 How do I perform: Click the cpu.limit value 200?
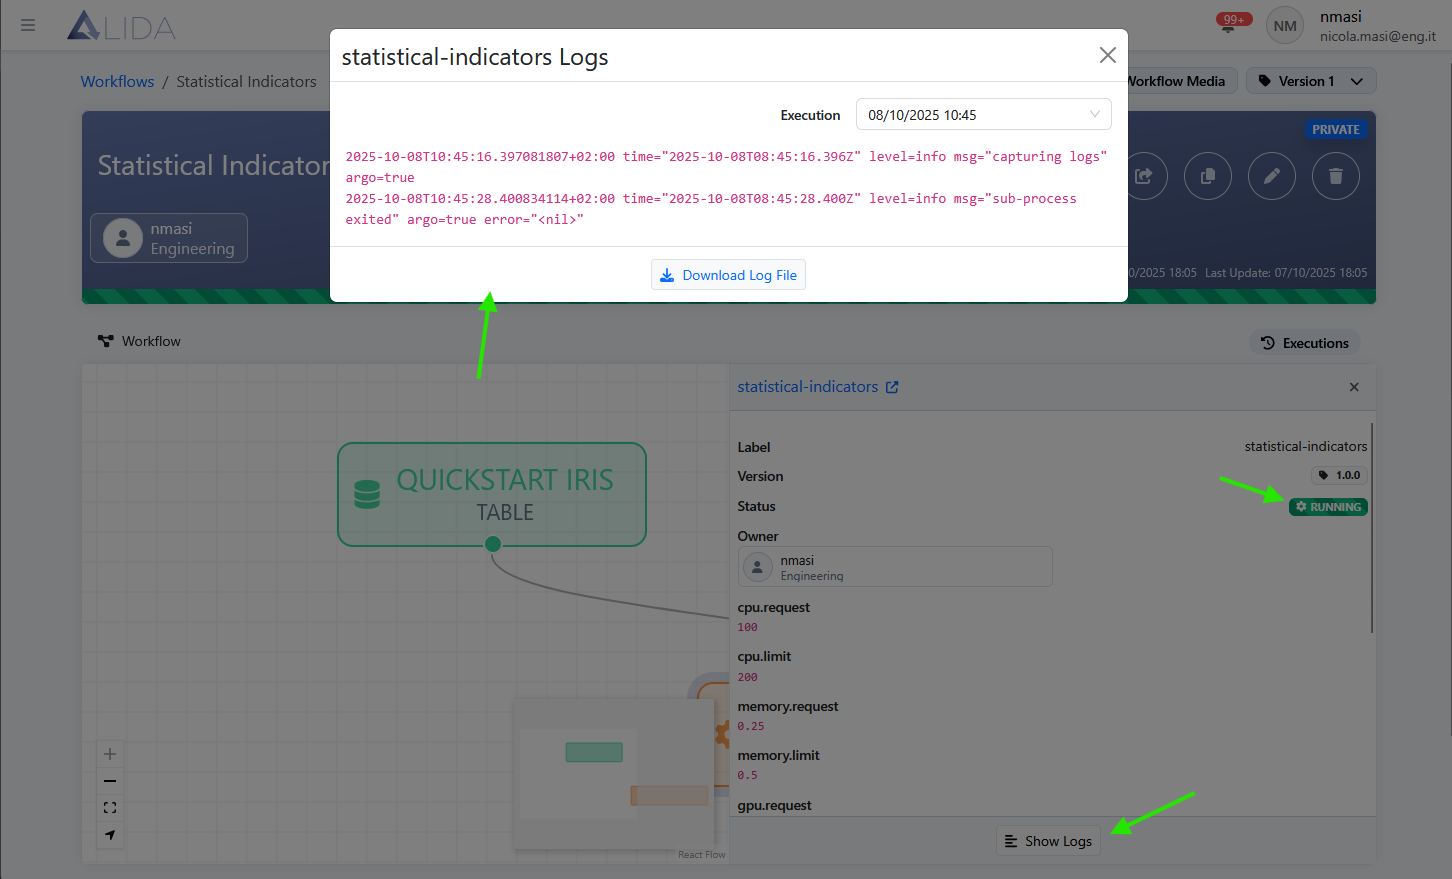748,677
